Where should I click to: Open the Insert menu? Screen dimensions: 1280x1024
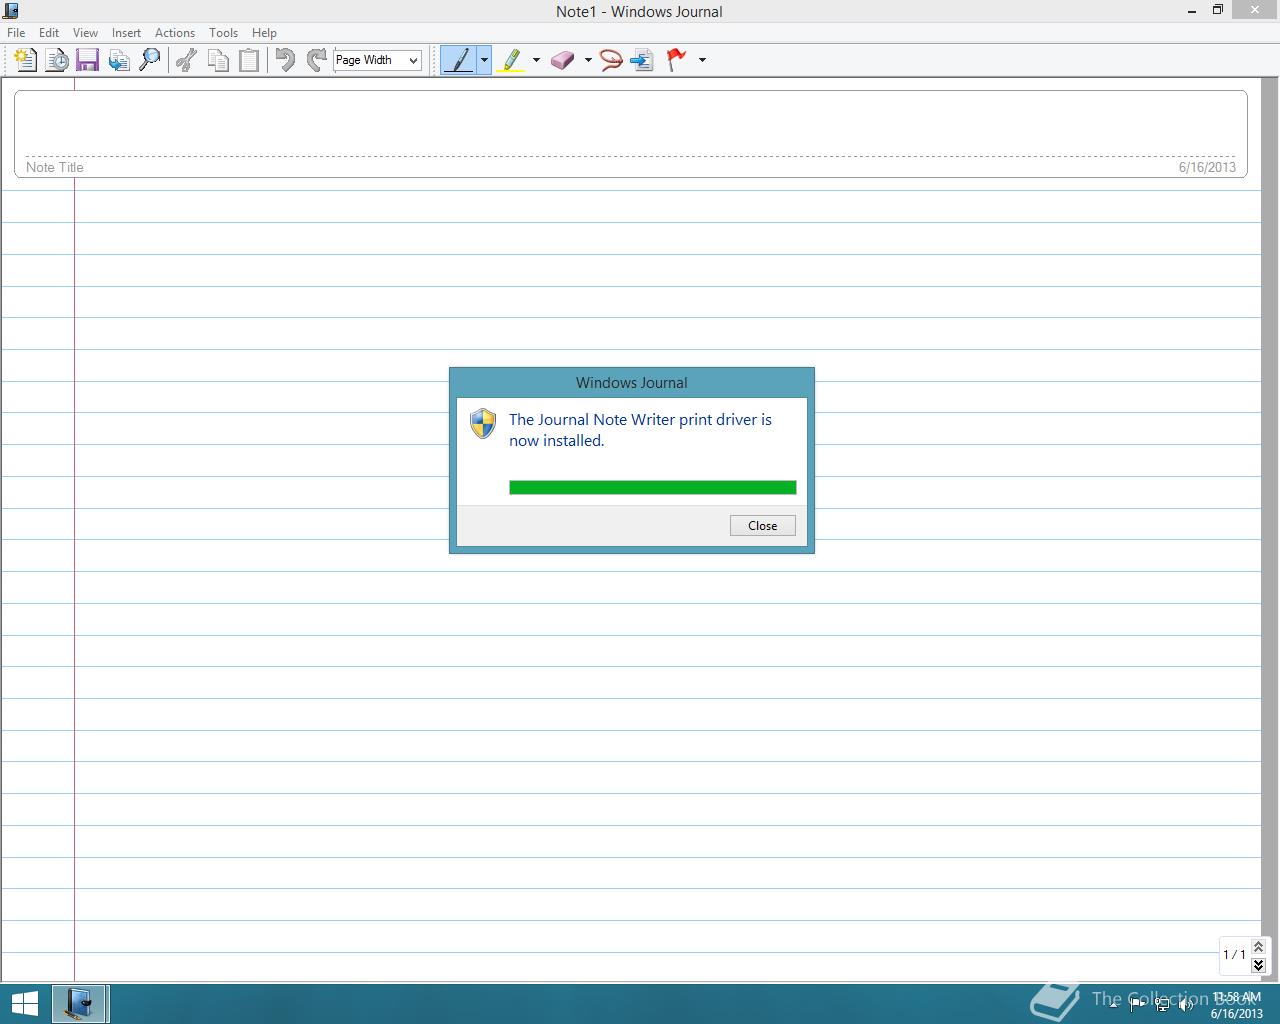coord(126,33)
